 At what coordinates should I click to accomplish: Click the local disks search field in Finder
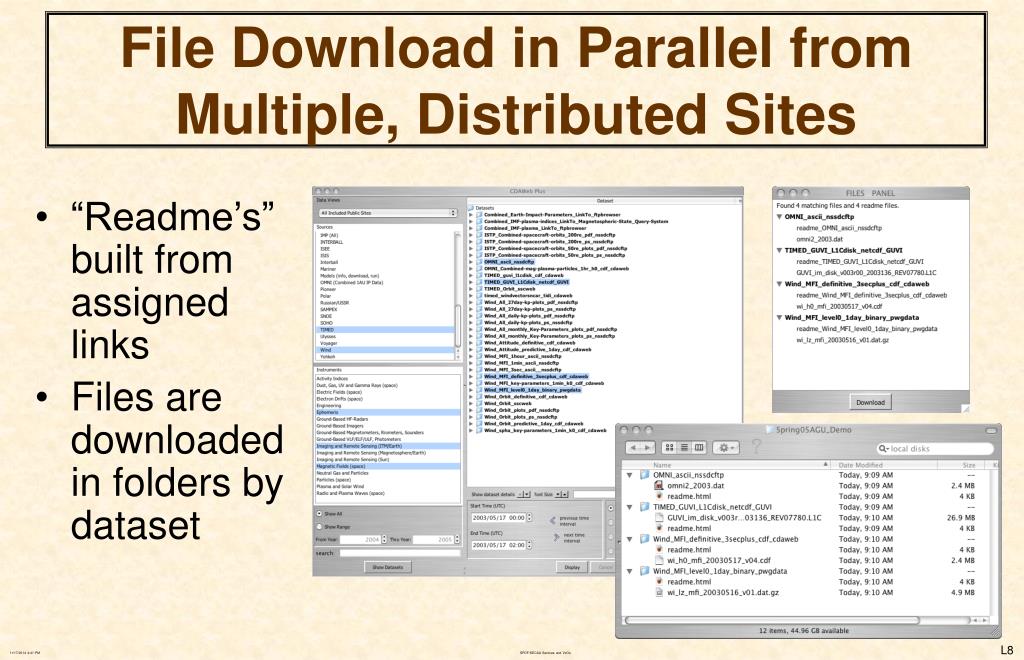[x=935, y=448]
